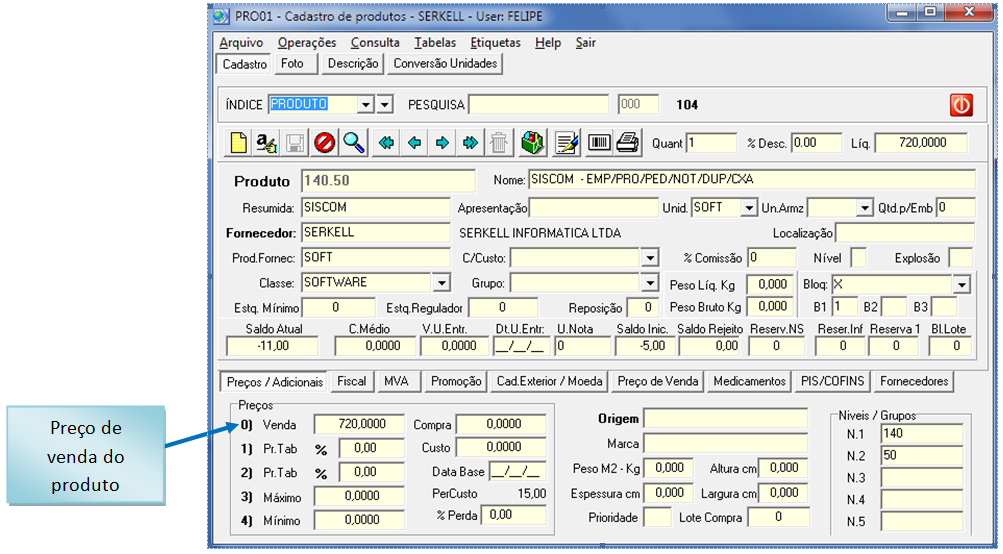The image size is (1003, 554).
Task: Click the trash delete icon
Action: (x=499, y=142)
